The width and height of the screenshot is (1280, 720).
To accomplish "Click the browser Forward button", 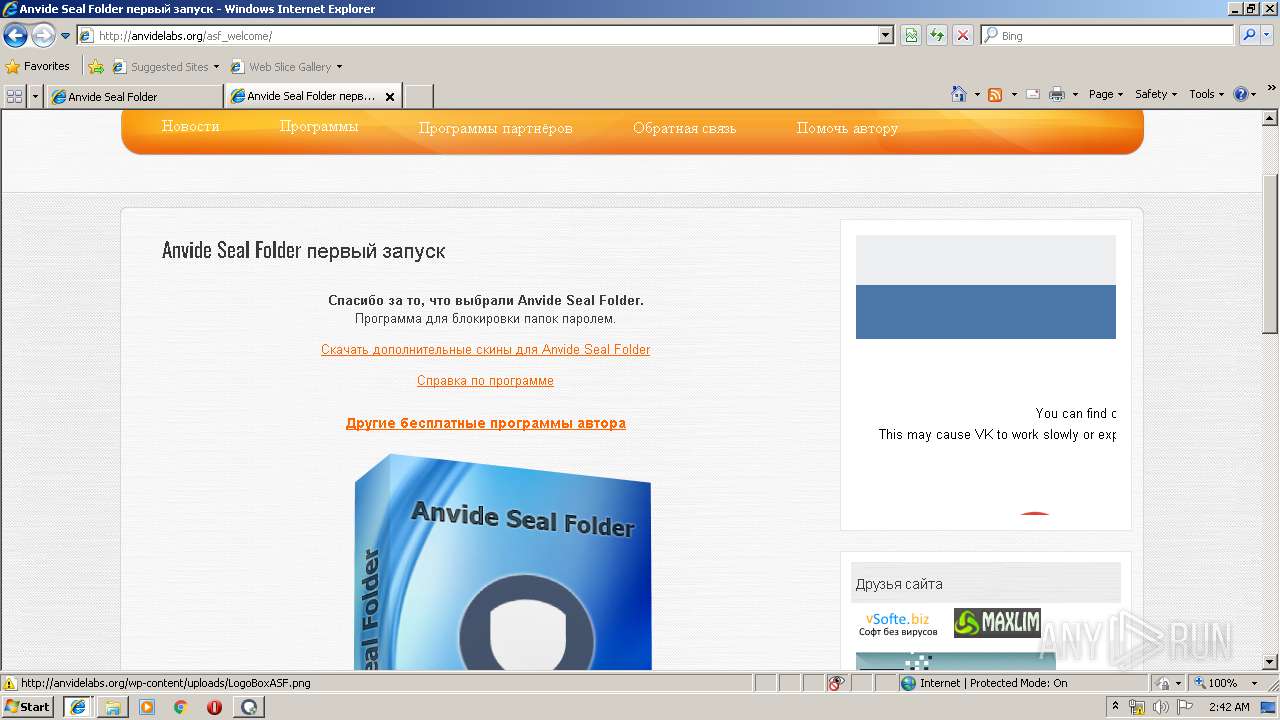I will [43, 36].
